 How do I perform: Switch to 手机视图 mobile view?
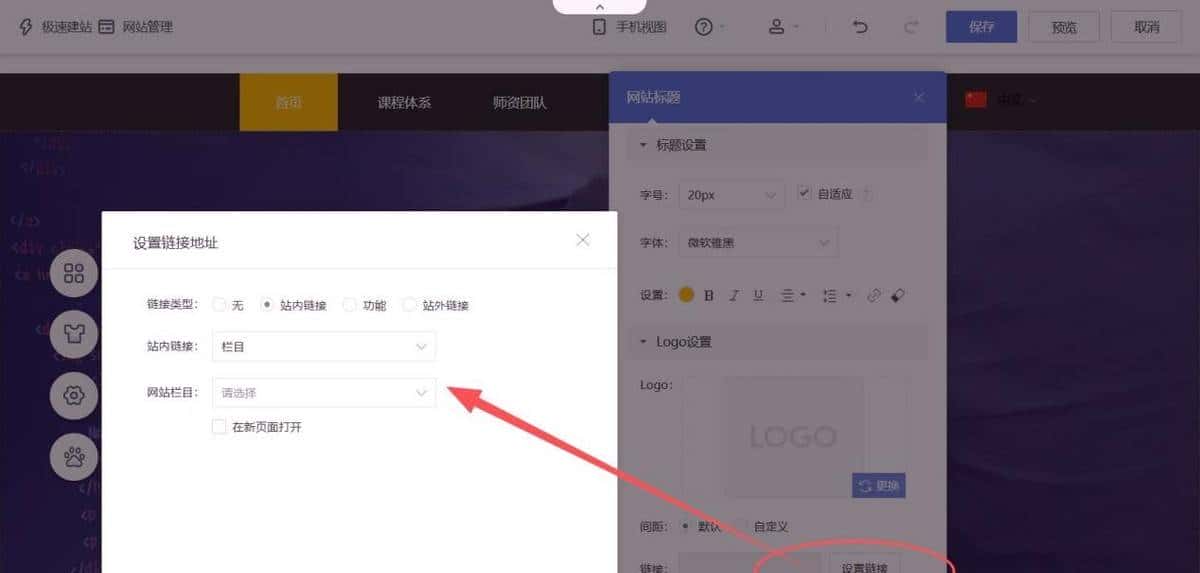coord(629,27)
